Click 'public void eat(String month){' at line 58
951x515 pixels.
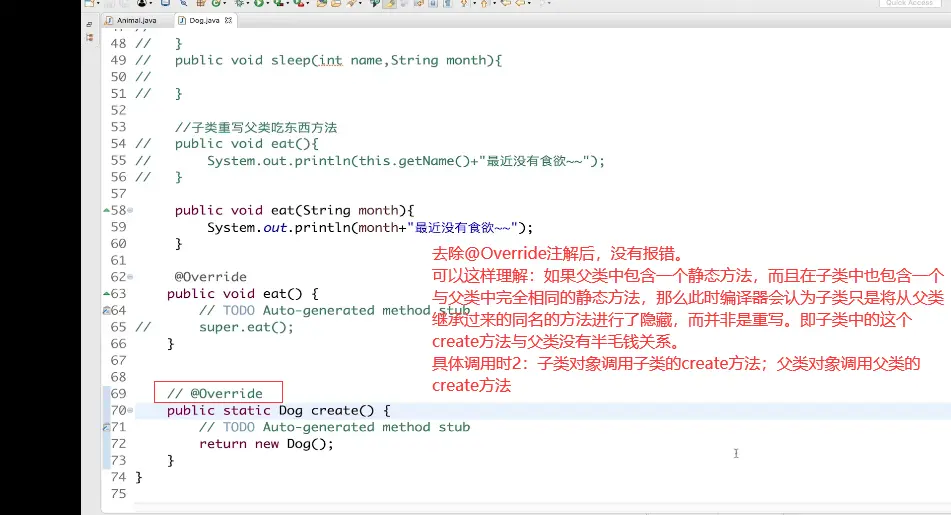coord(294,210)
